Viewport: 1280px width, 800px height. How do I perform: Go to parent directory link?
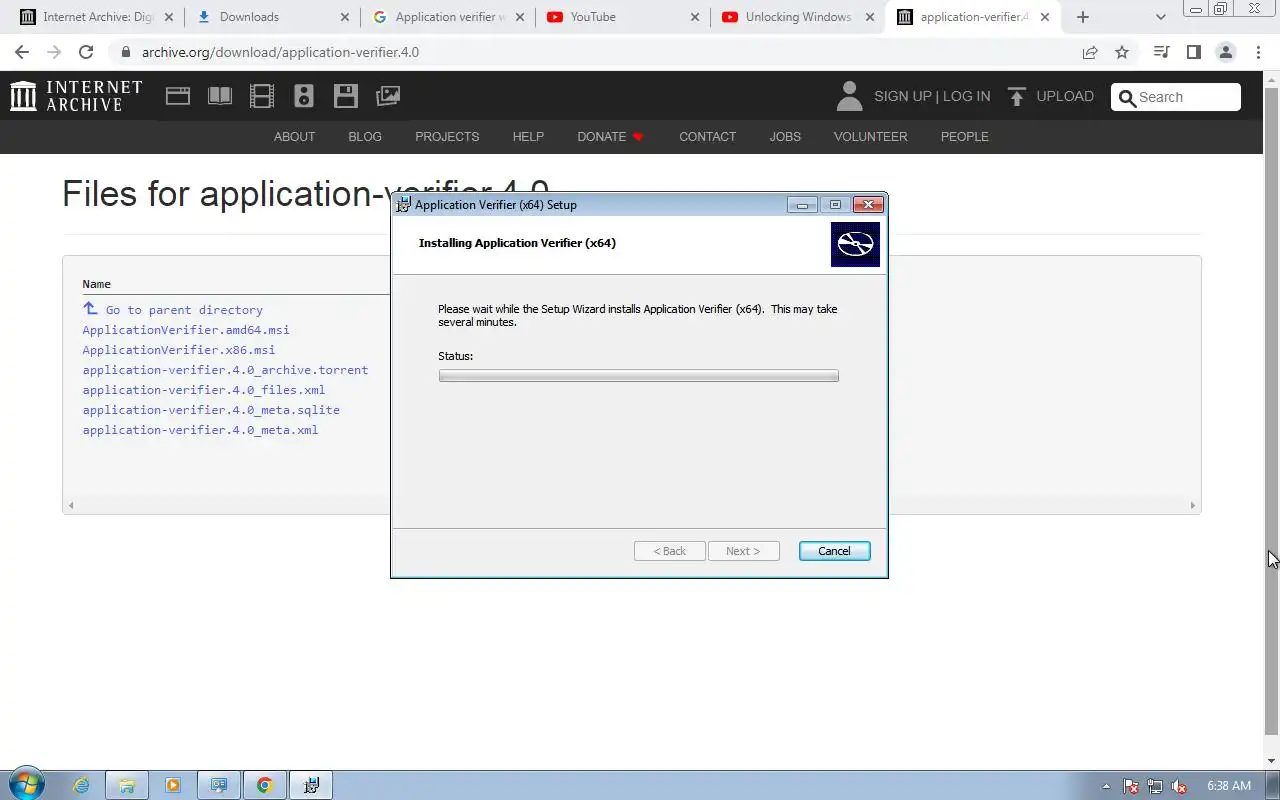tap(184, 310)
